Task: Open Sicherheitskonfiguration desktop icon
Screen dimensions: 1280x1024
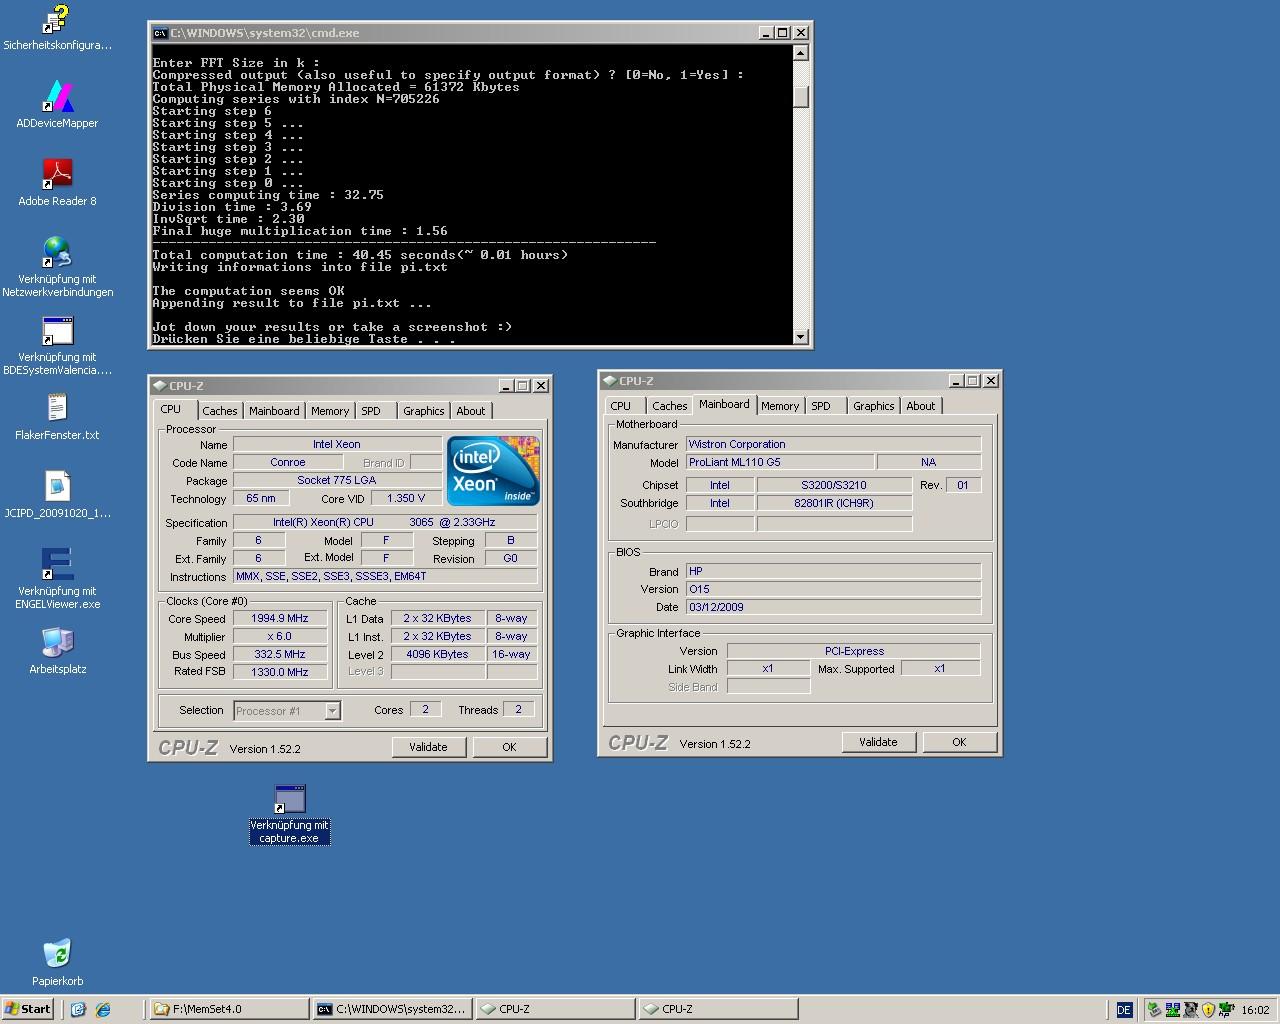Action: [57, 18]
